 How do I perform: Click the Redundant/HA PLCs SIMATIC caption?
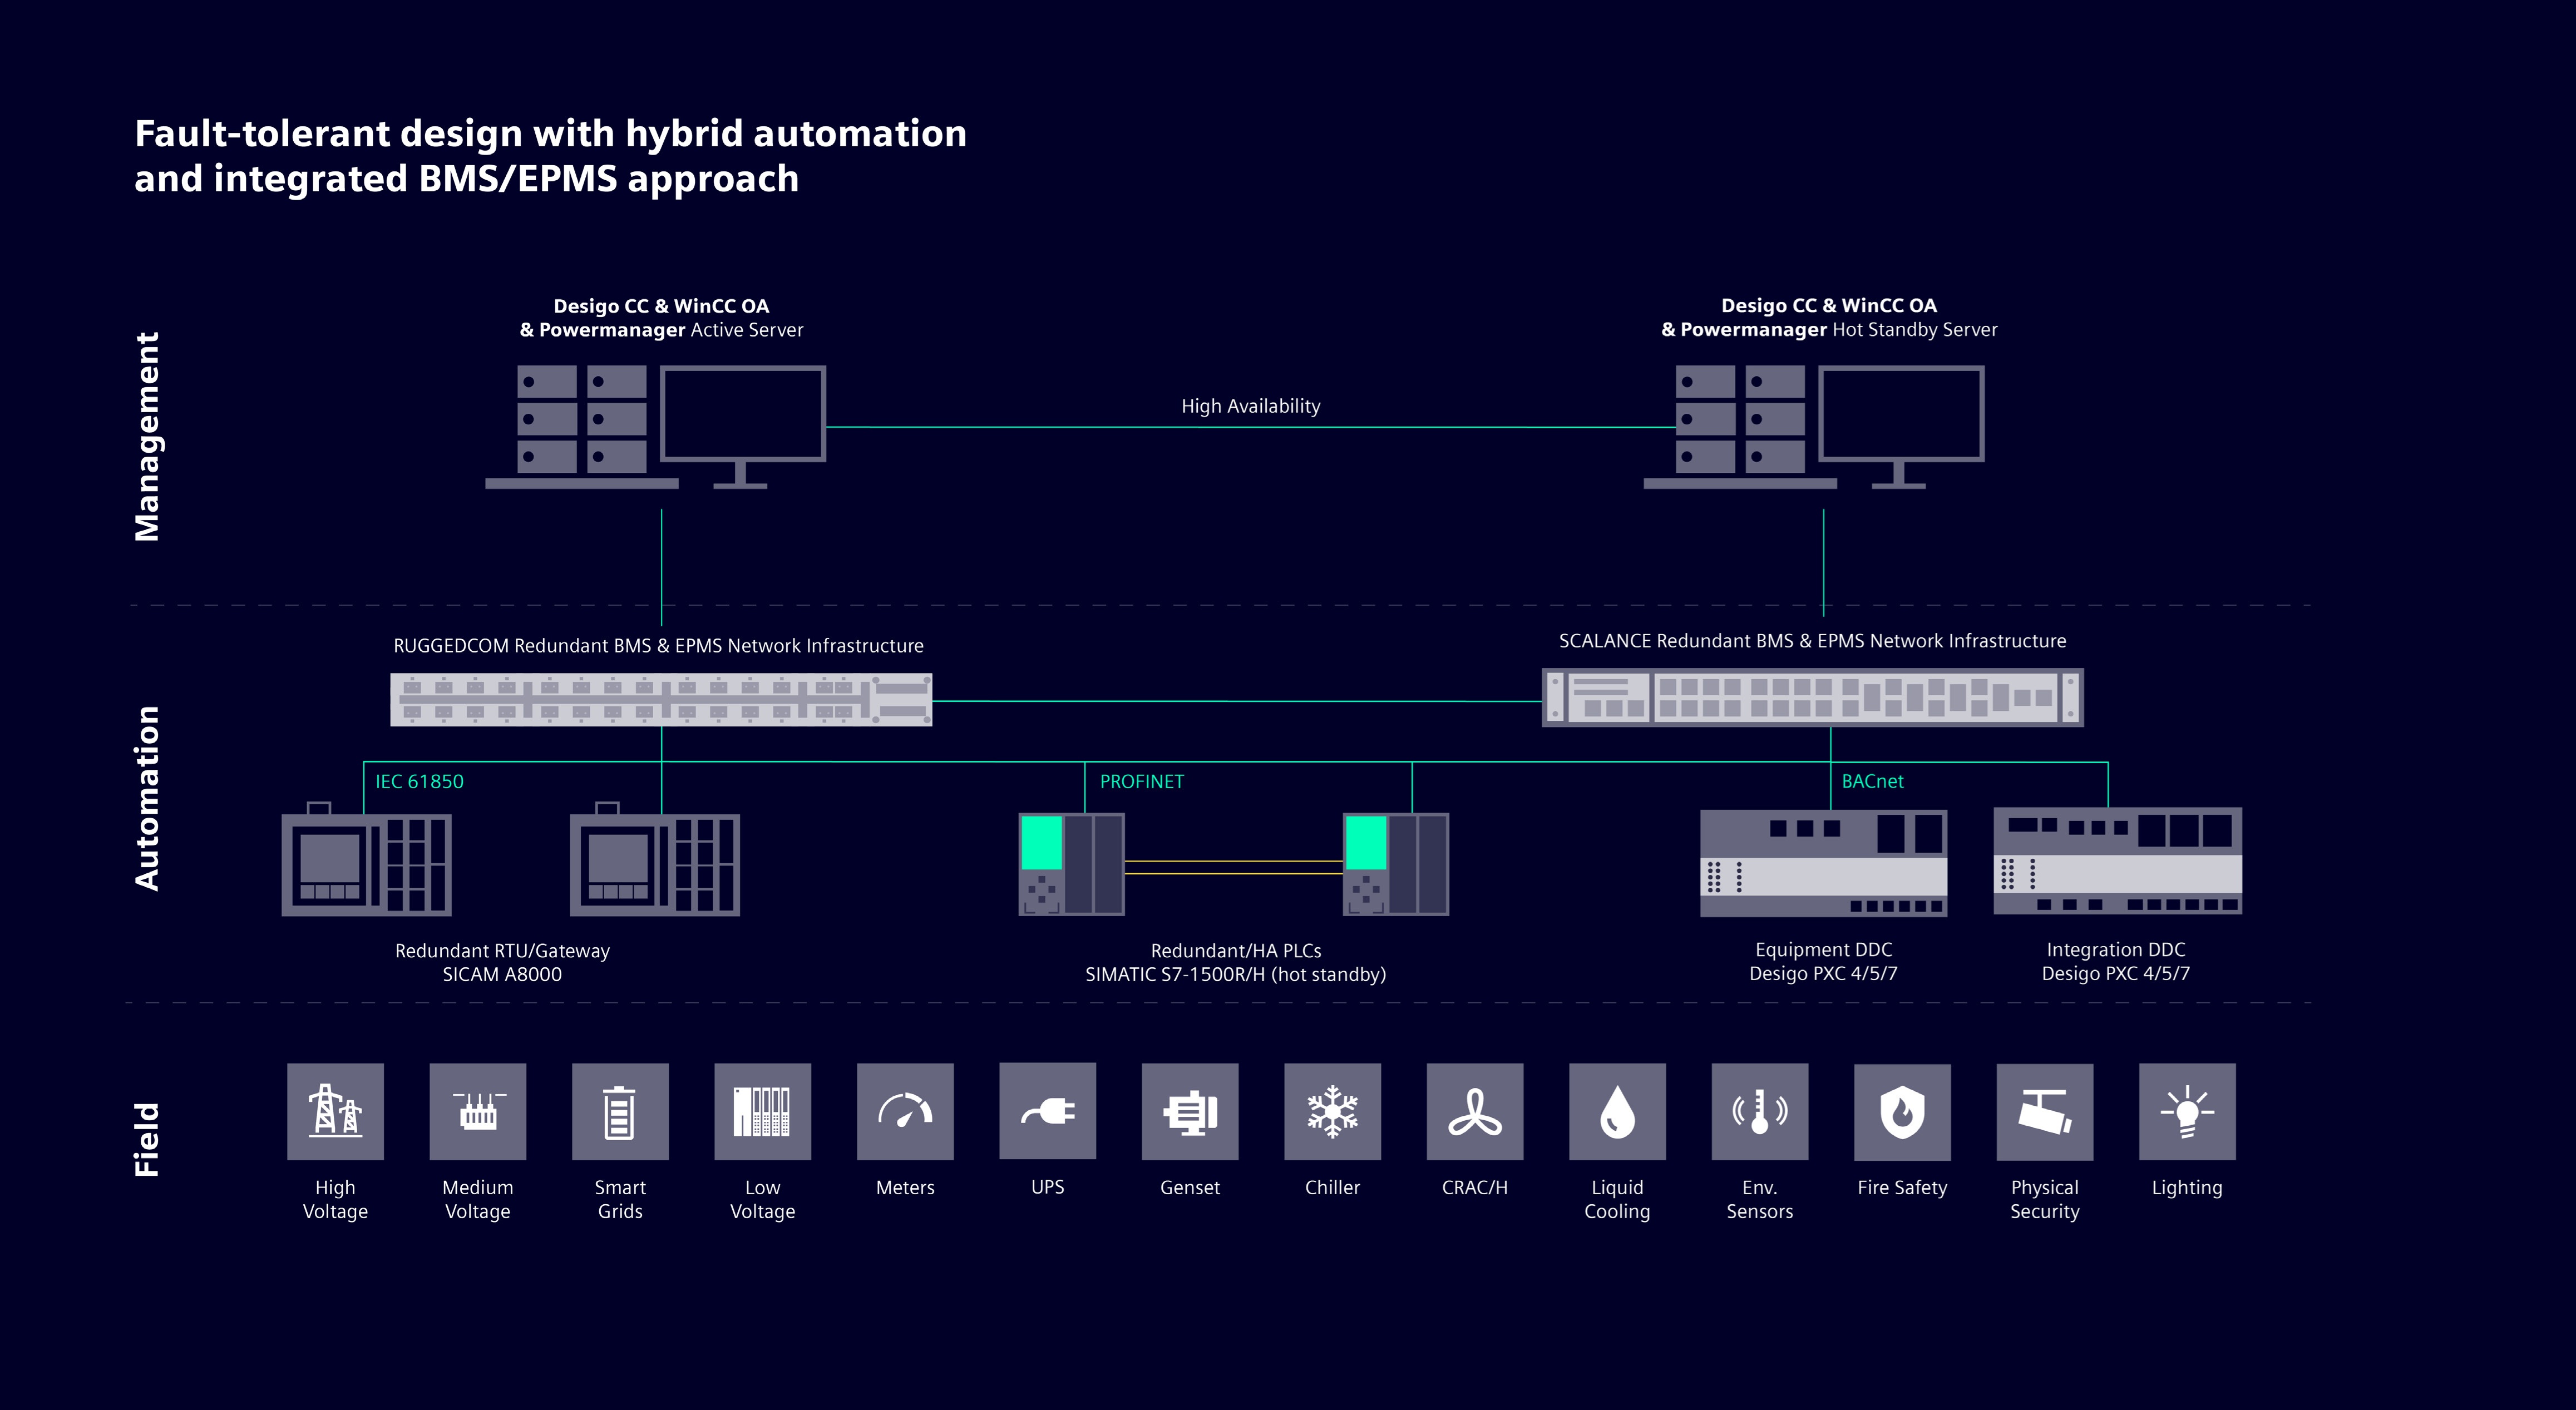pos(1236,962)
